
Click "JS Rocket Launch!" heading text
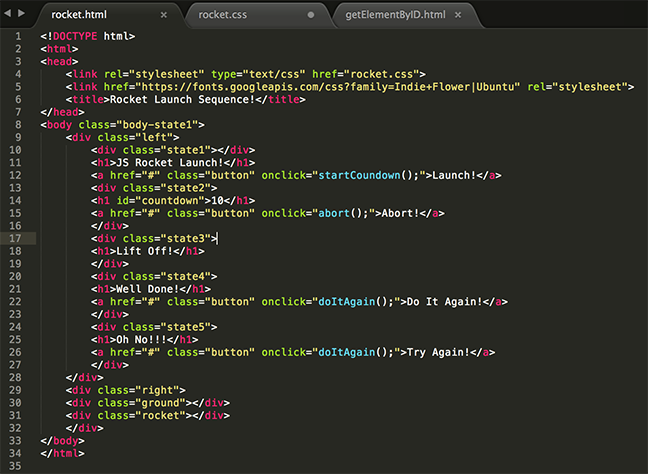click(169, 162)
